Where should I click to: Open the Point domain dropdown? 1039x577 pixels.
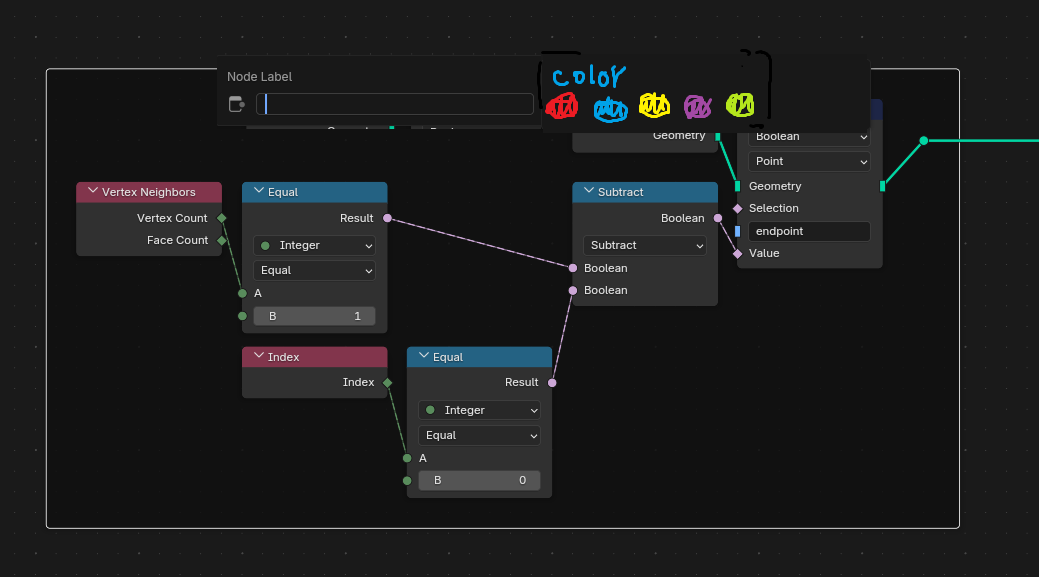(810, 161)
